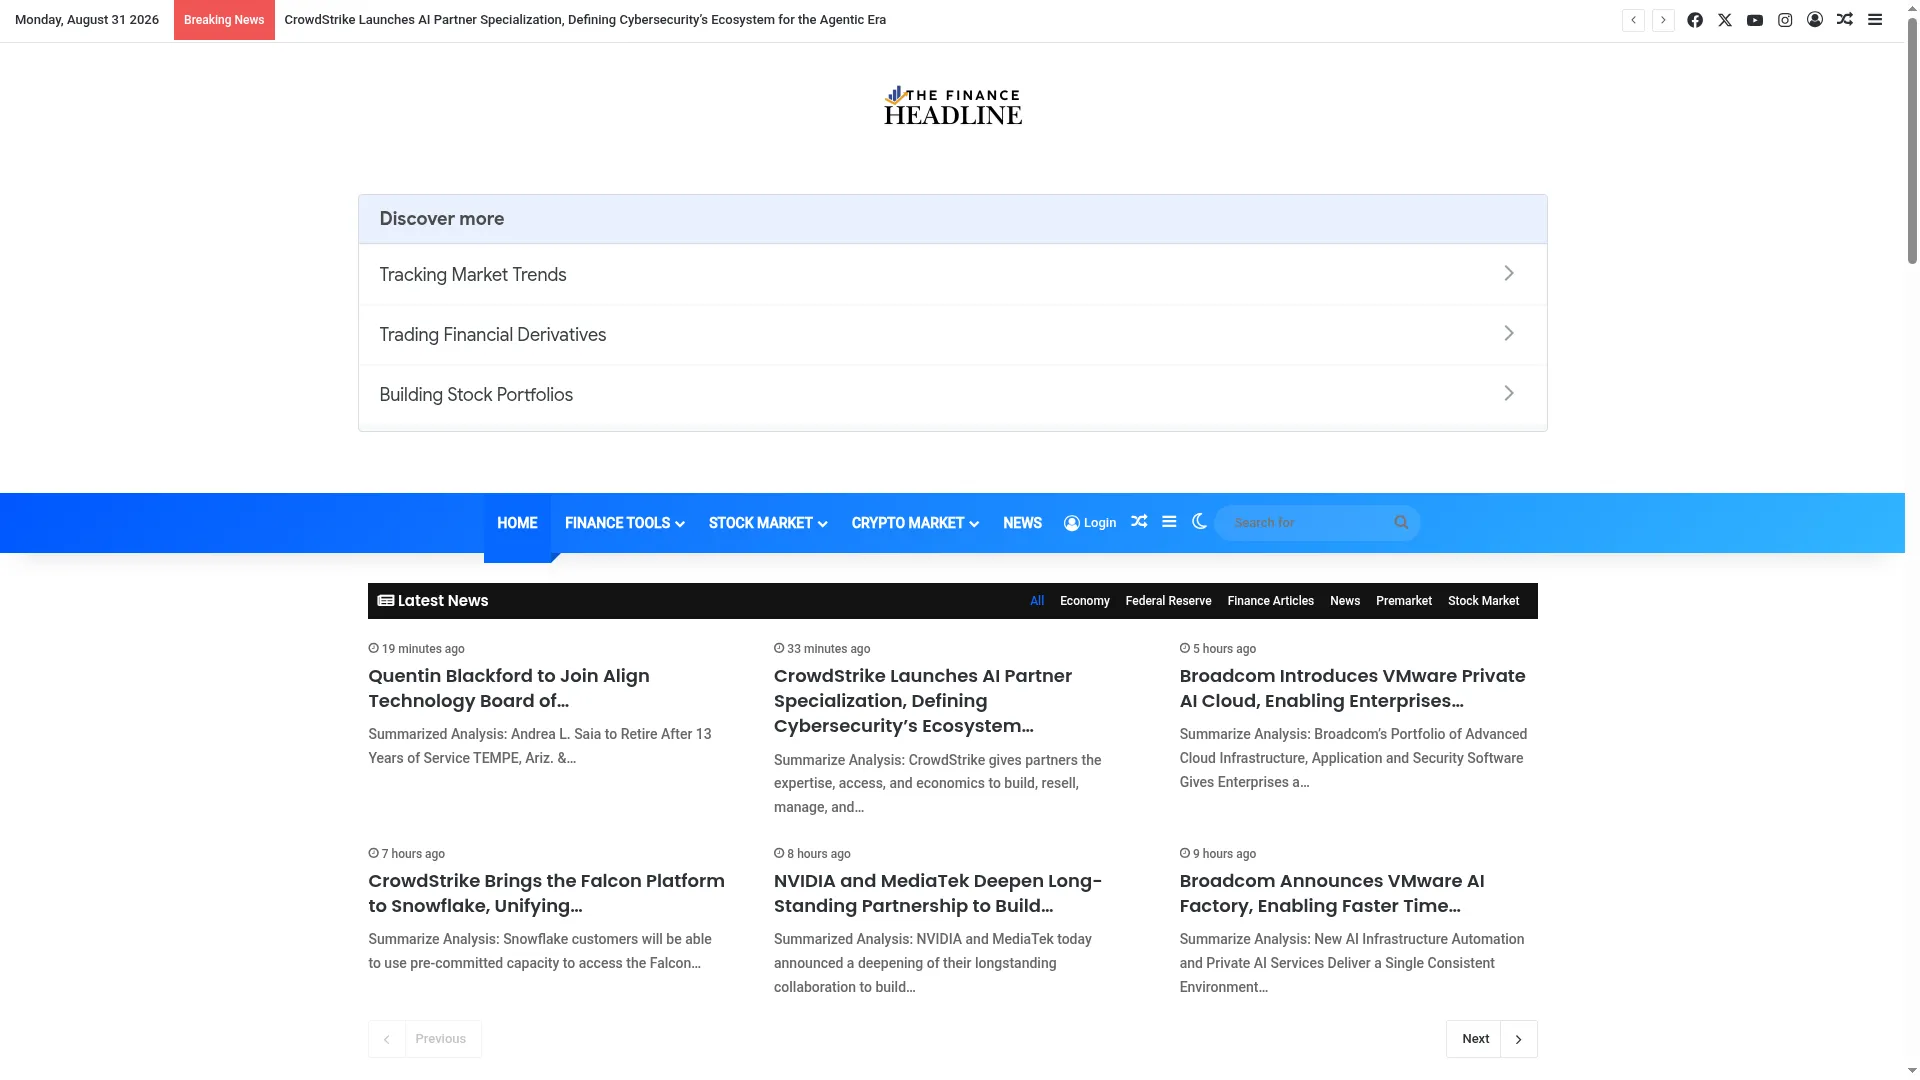Click the random article shuffle icon in top bar
Image resolution: width=1920 pixels, height=1080 pixels.
click(1845, 20)
